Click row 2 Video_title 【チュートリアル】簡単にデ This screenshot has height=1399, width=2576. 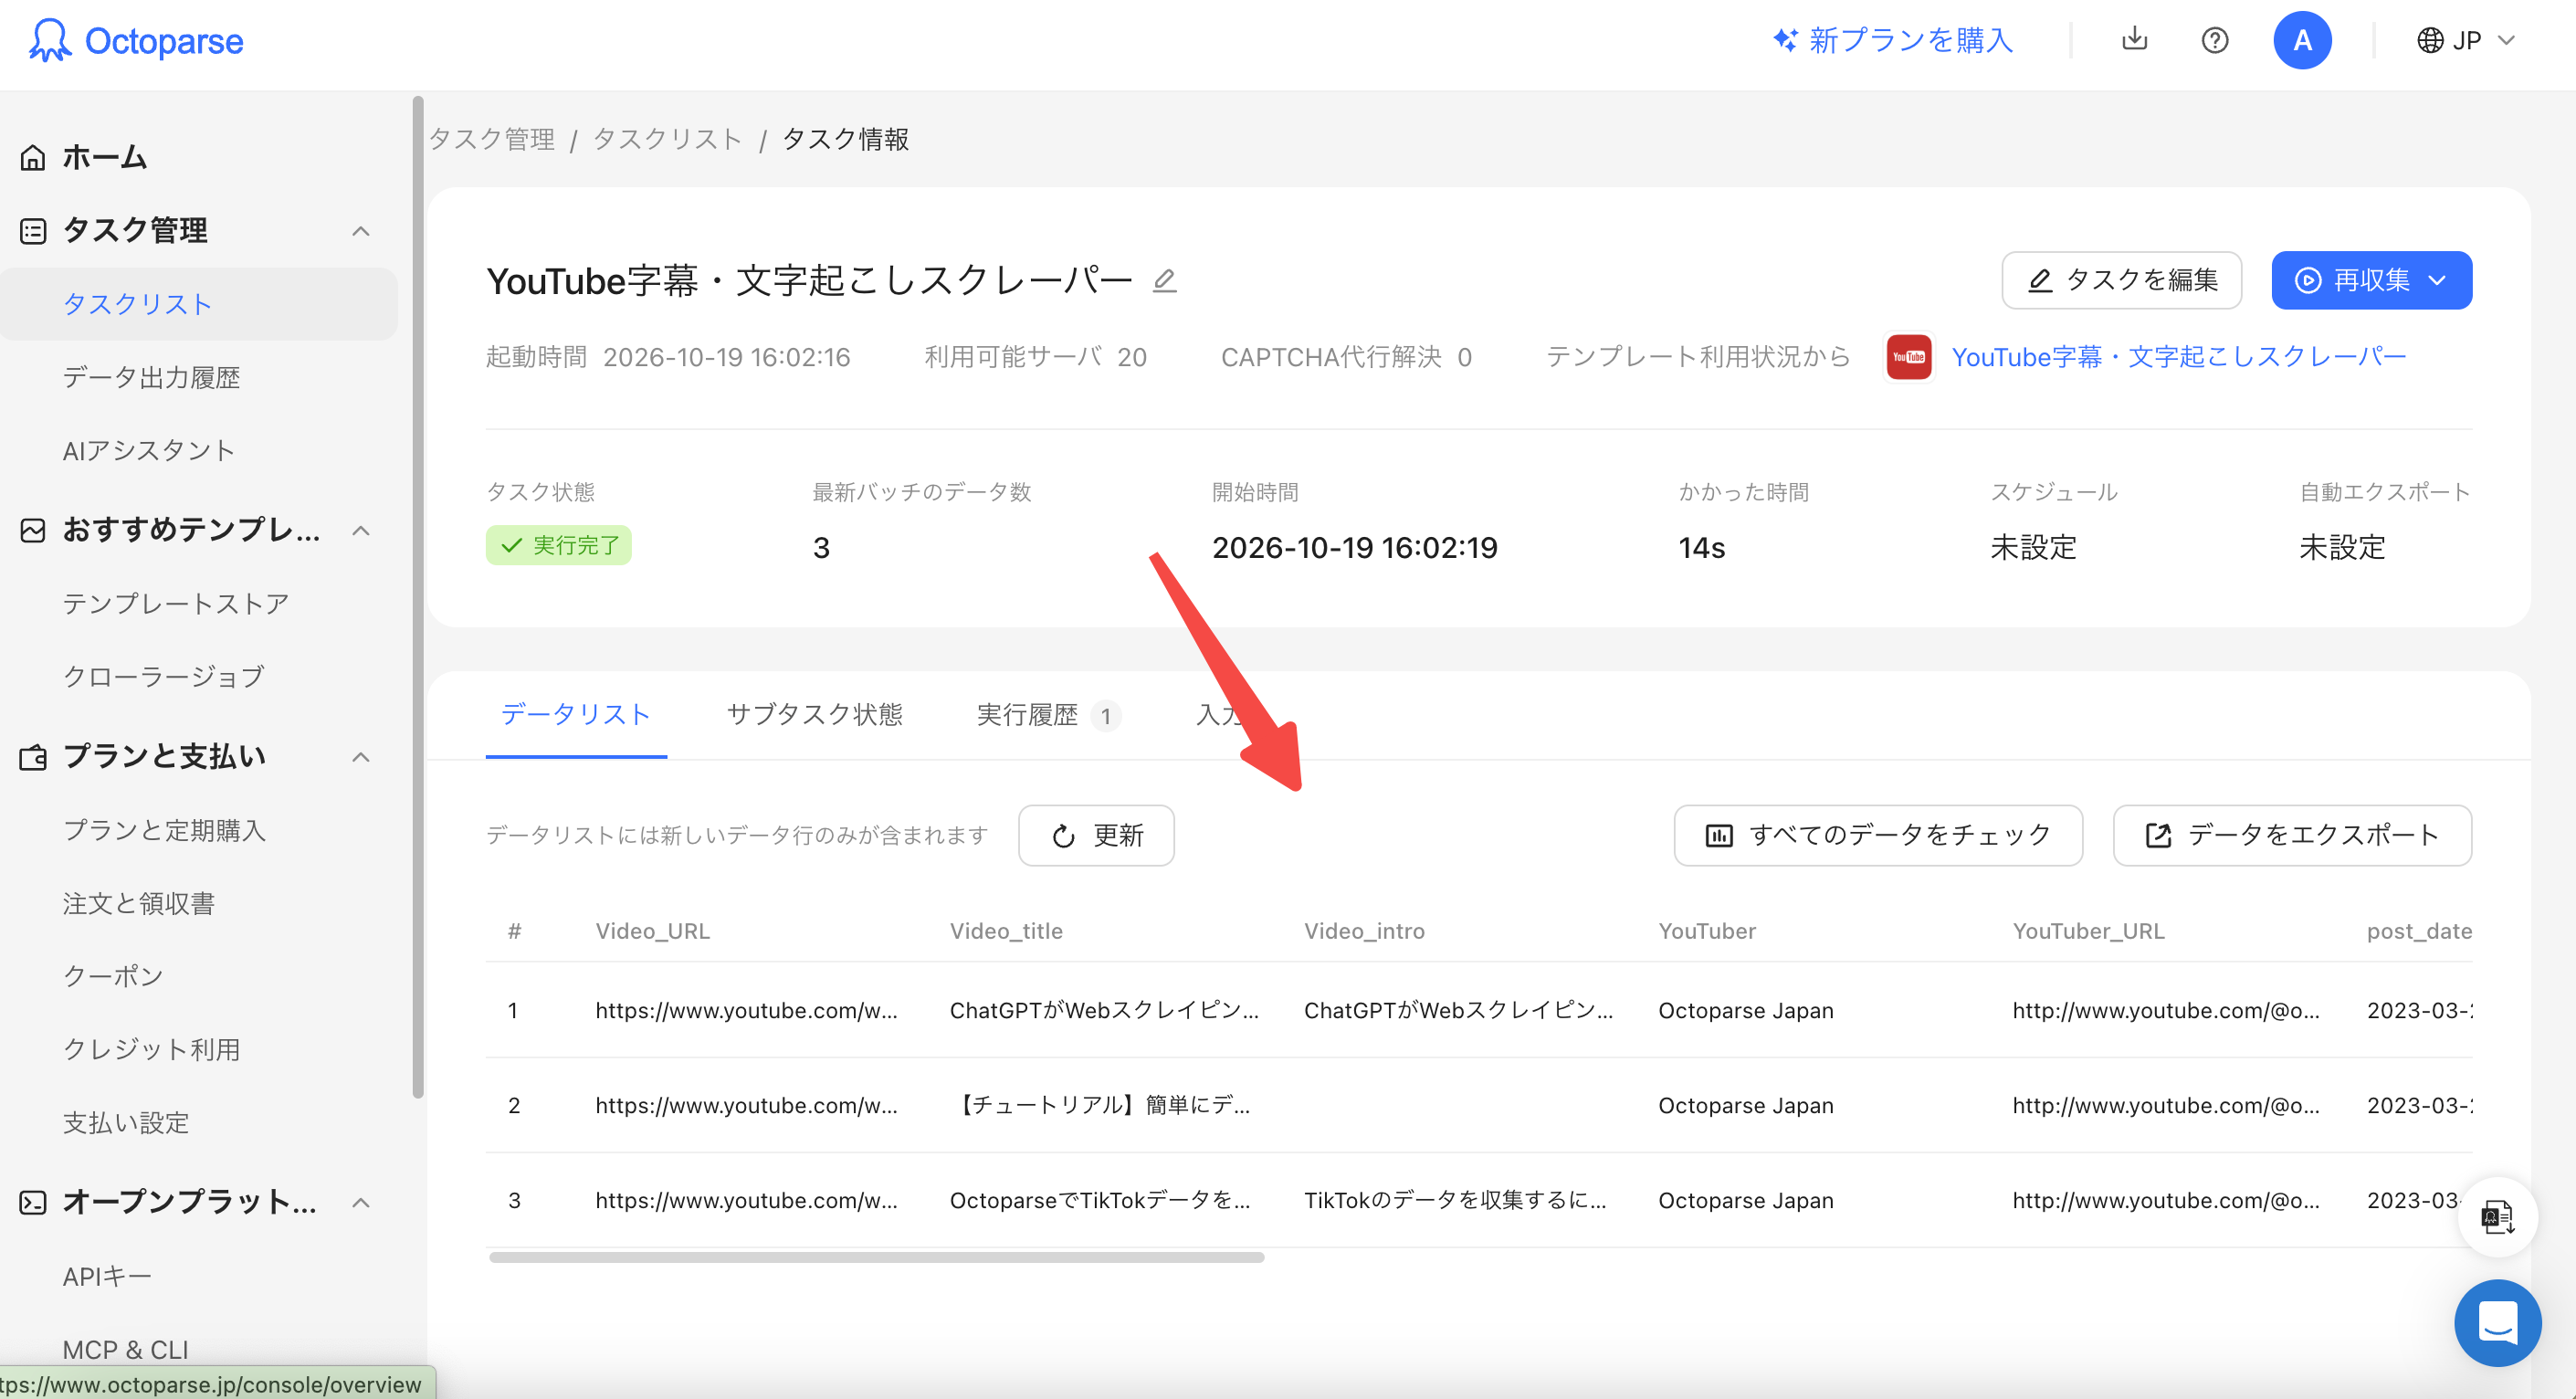1100,1105
